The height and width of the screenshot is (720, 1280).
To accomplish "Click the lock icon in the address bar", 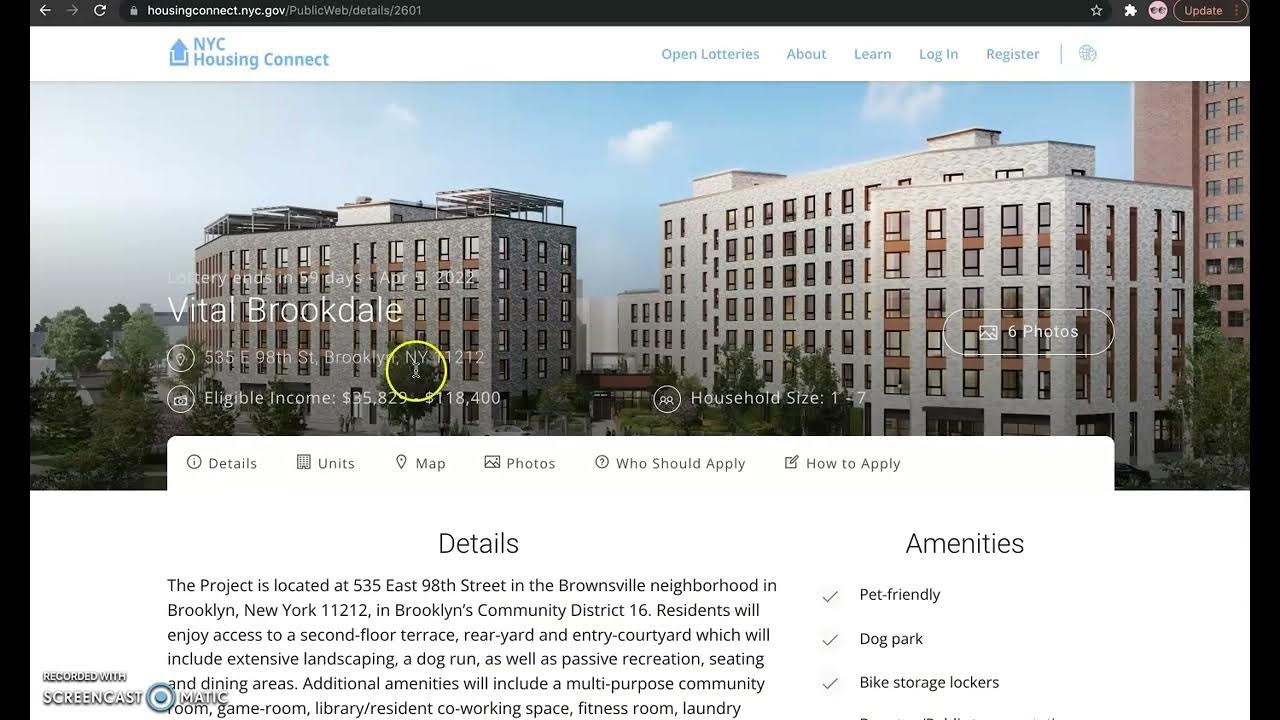I will [x=135, y=10].
